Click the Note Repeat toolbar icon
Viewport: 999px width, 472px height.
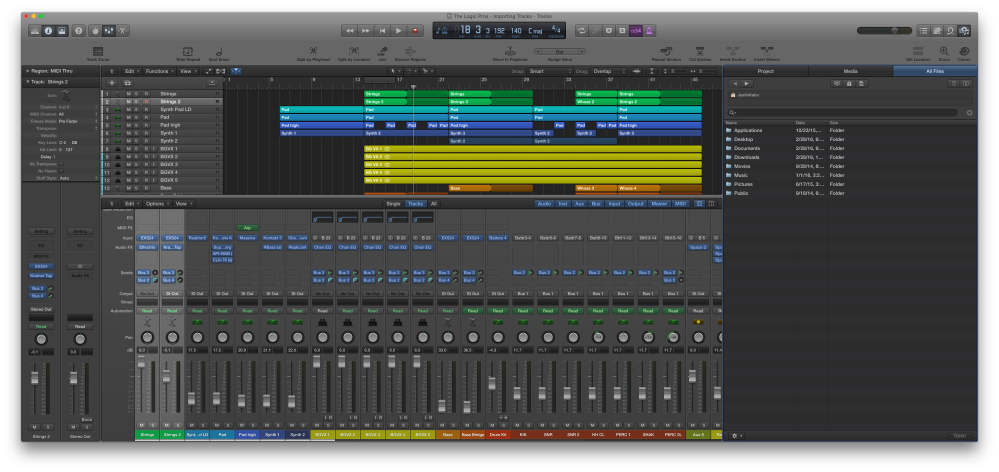pos(188,51)
